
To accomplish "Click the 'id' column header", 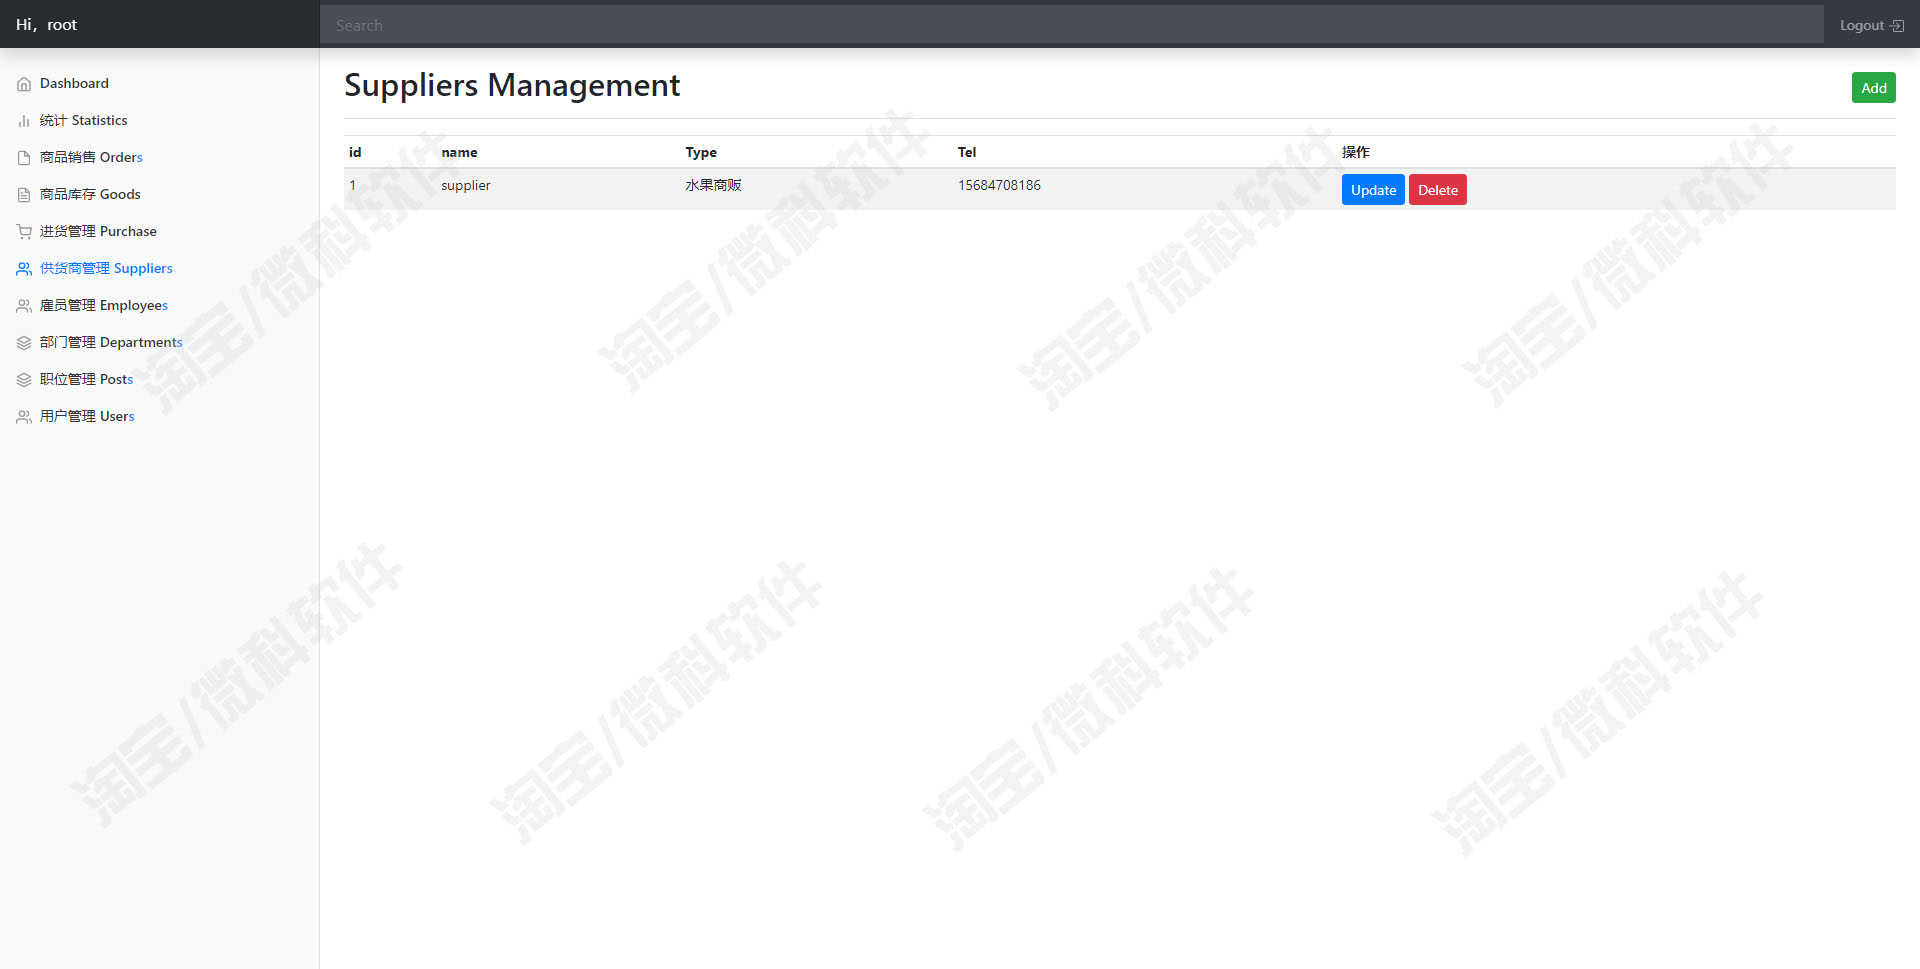I will 355,153.
